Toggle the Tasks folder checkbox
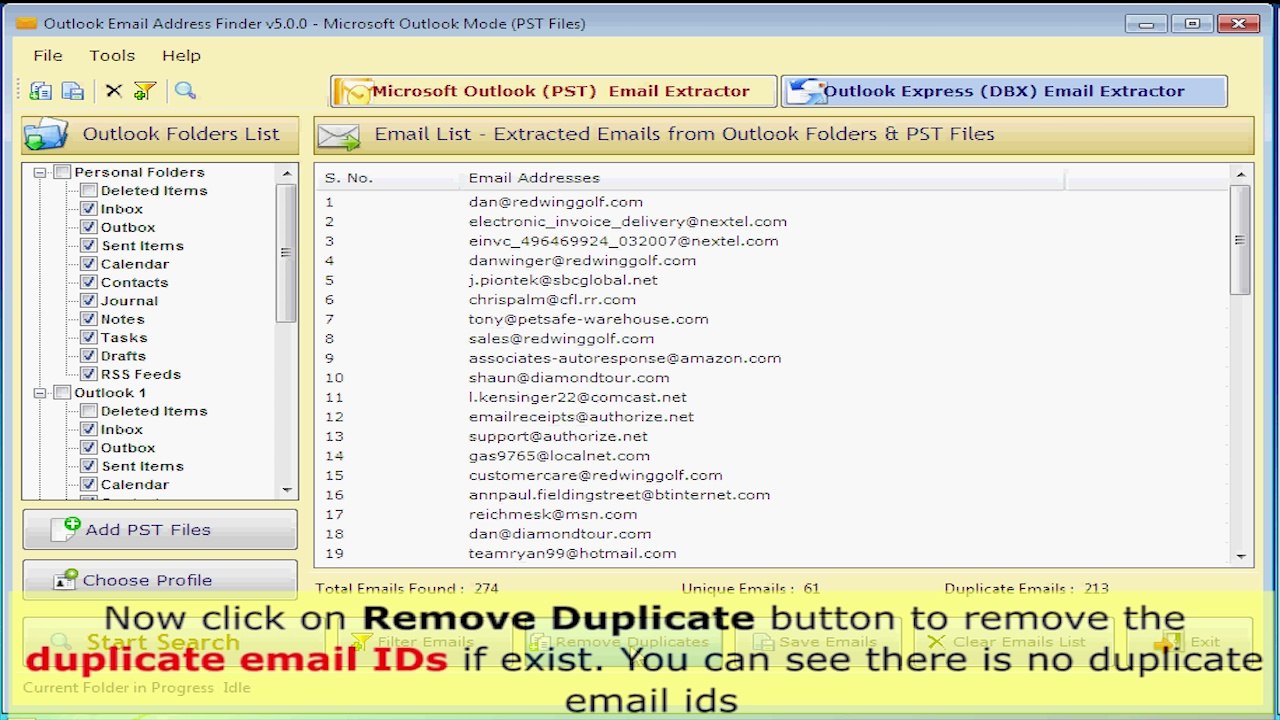Image resolution: width=1280 pixels, height=720 pixels. [89, 338]
